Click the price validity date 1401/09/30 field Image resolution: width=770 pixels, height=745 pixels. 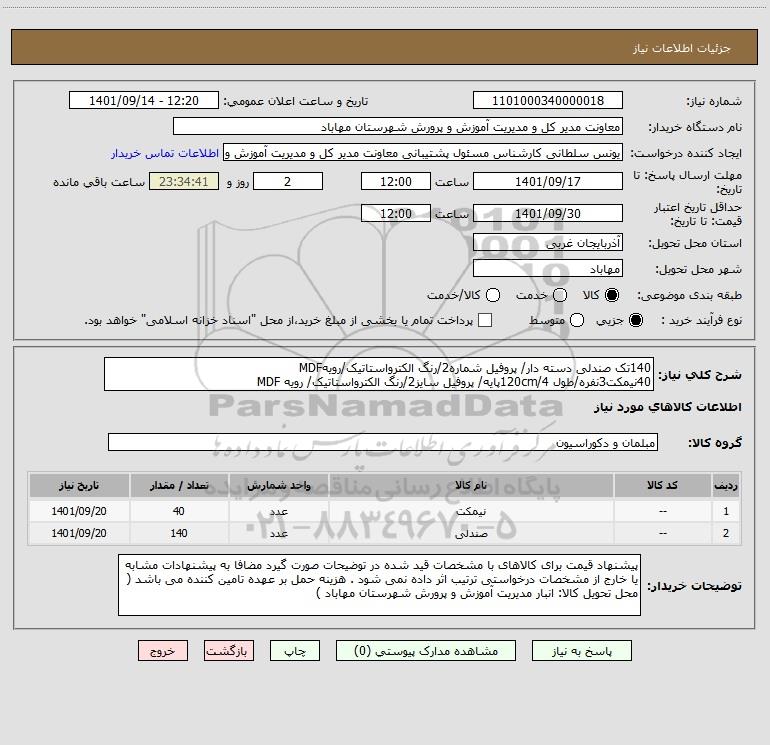click(x=548, y=213)
